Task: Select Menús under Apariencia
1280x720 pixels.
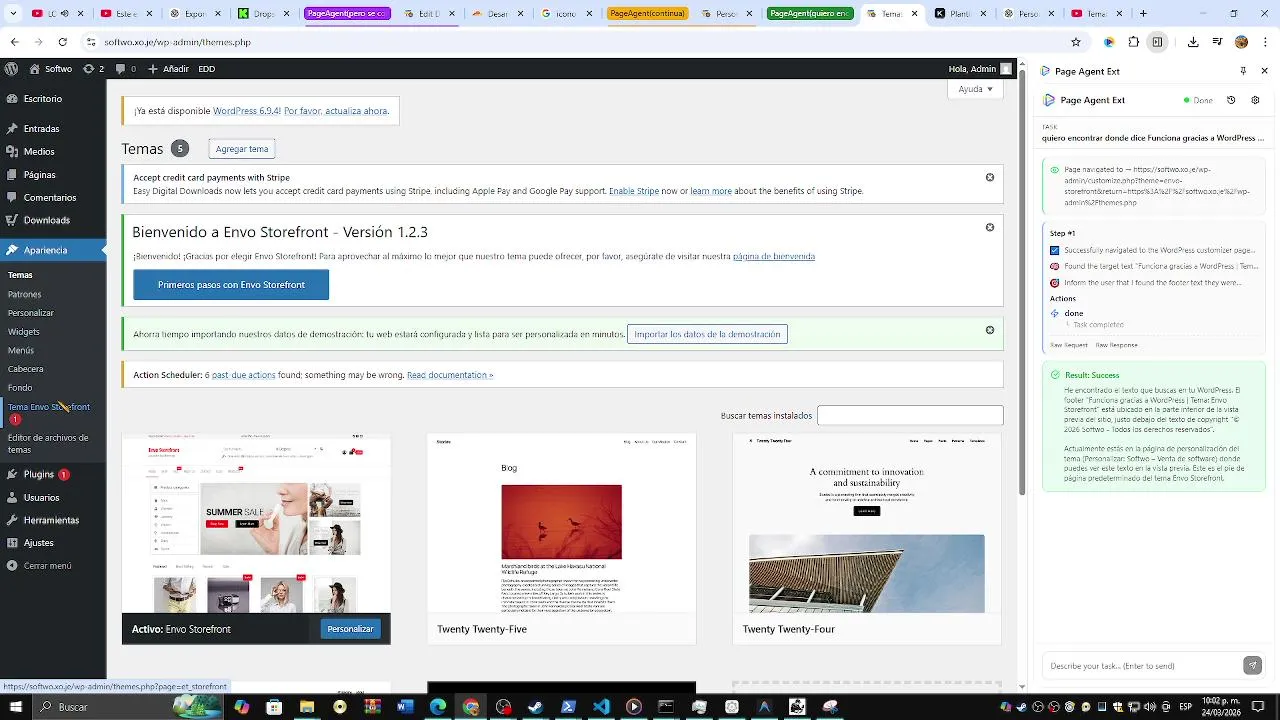Action: [20, 351]
